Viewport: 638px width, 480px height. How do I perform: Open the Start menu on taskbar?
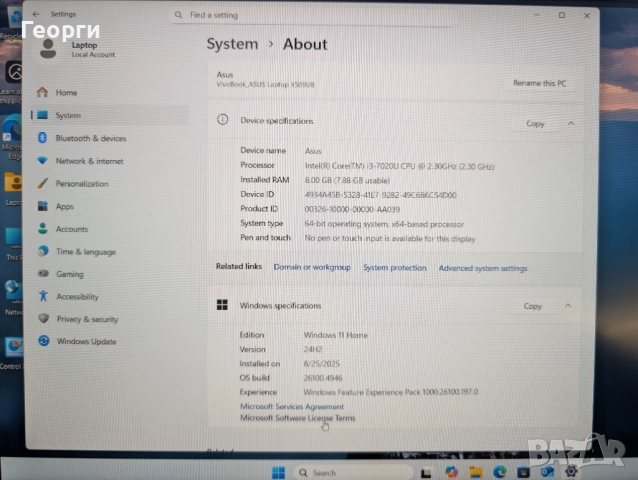tap(278, 473)
